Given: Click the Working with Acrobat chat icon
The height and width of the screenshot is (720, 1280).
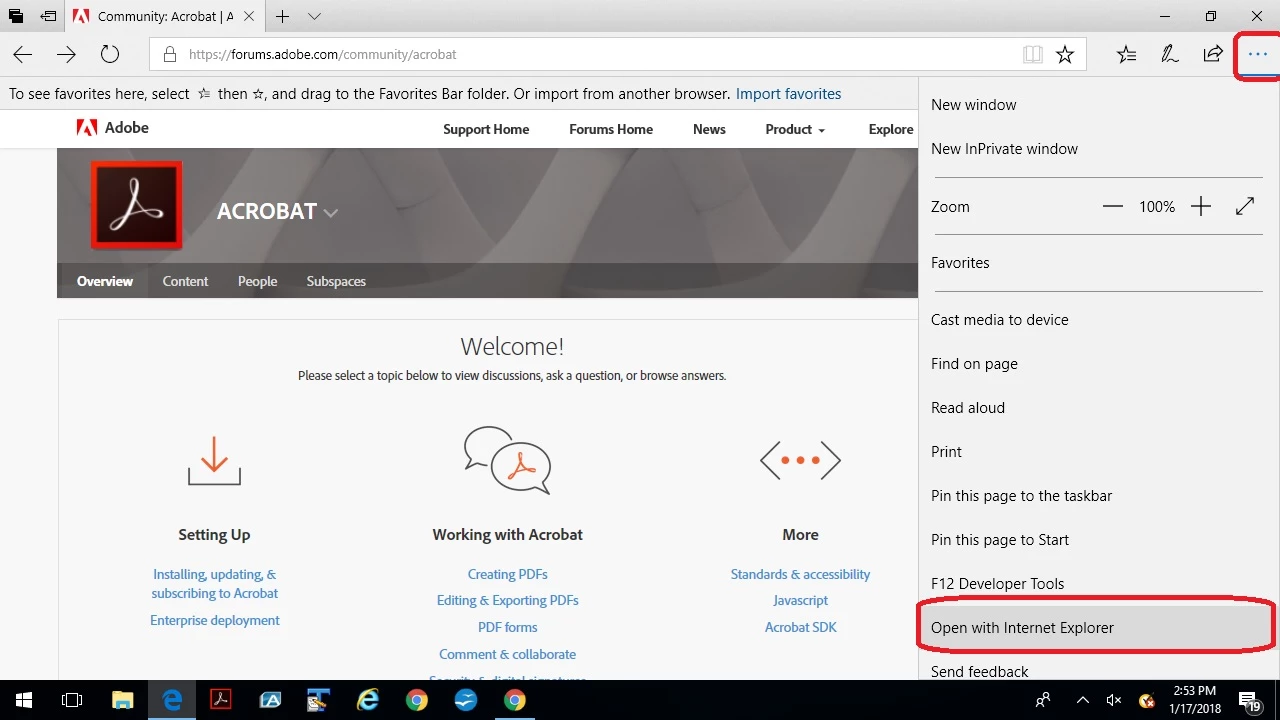Looking at the screenshot, I should (508, 460).
